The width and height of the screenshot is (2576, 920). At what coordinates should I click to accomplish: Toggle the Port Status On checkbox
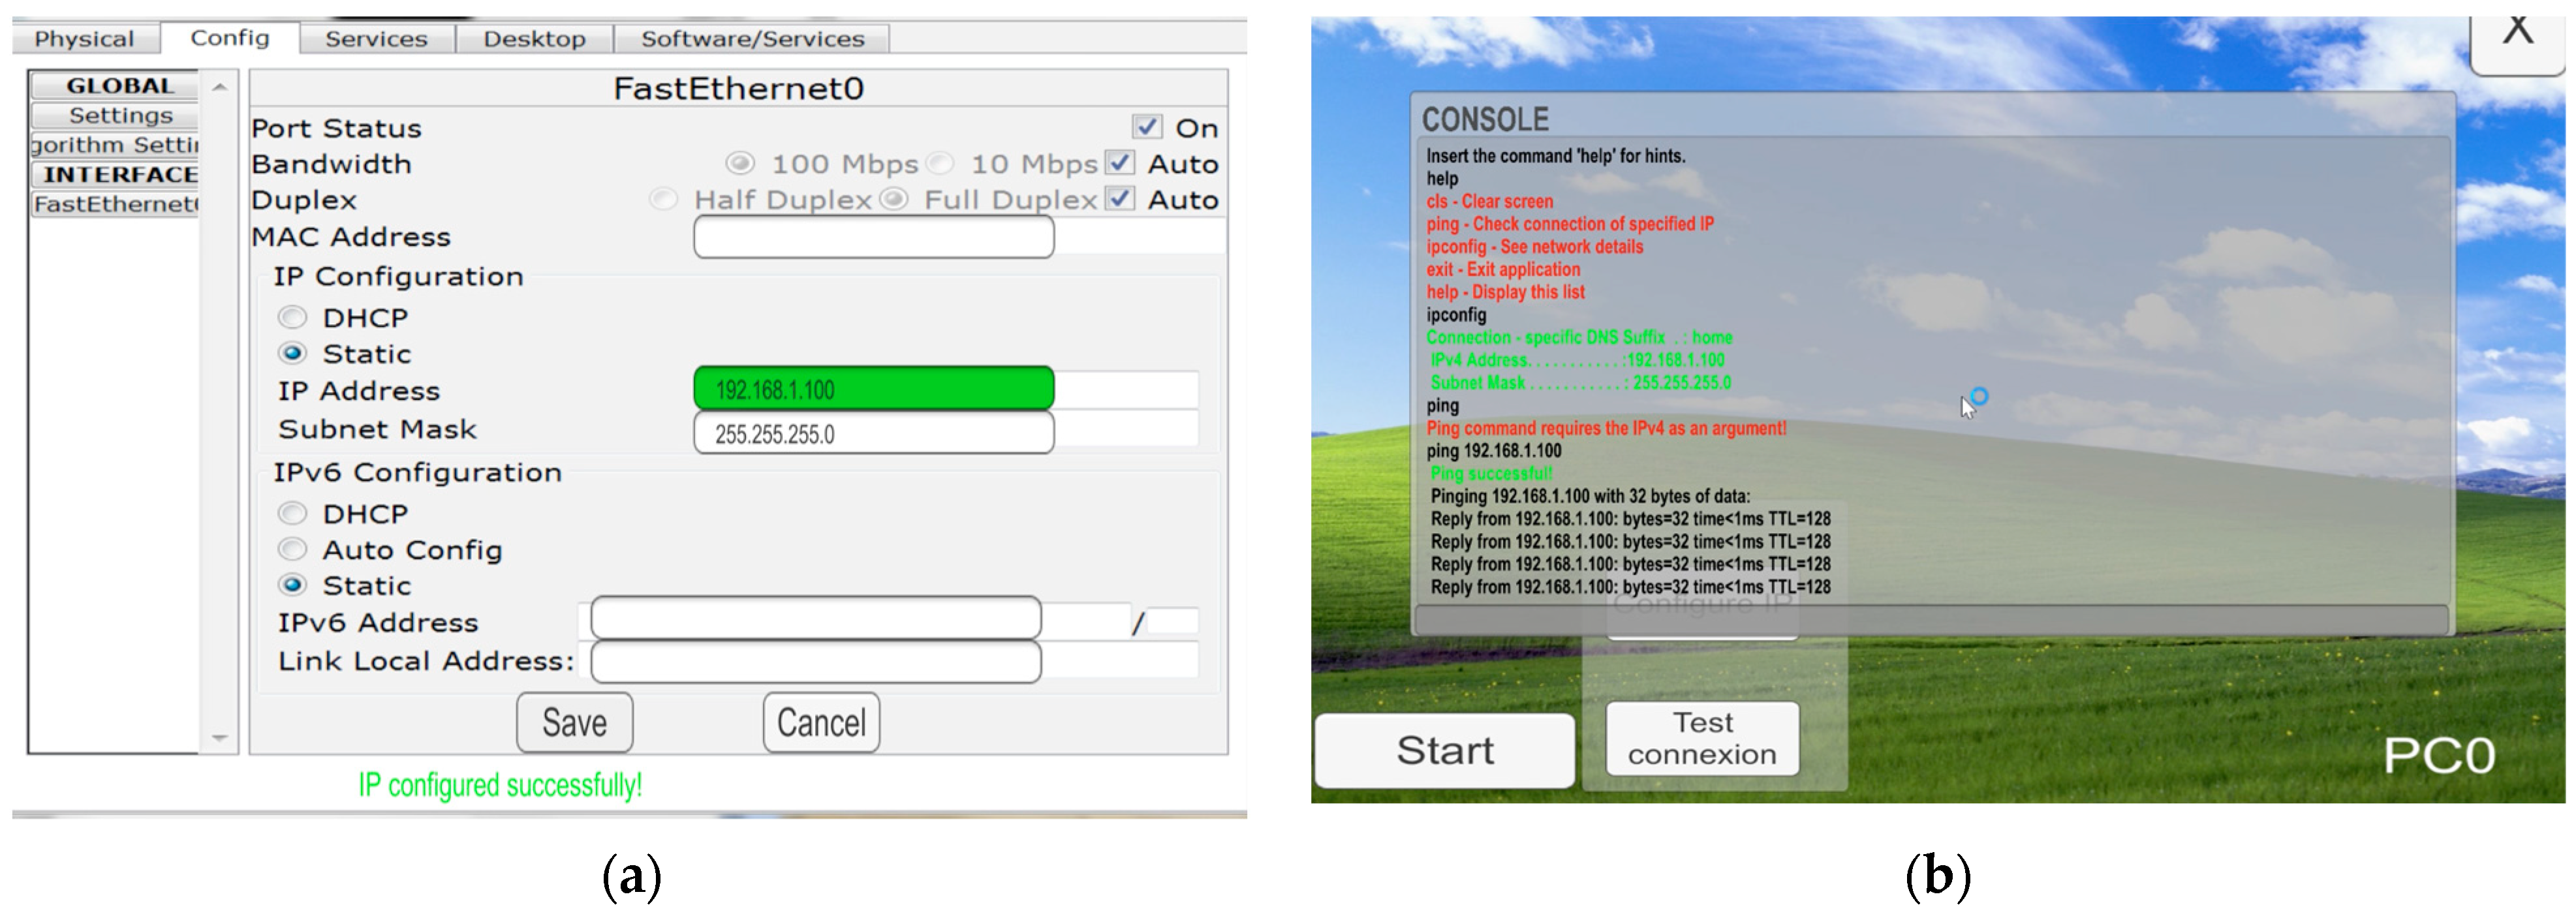point(1146,127)
